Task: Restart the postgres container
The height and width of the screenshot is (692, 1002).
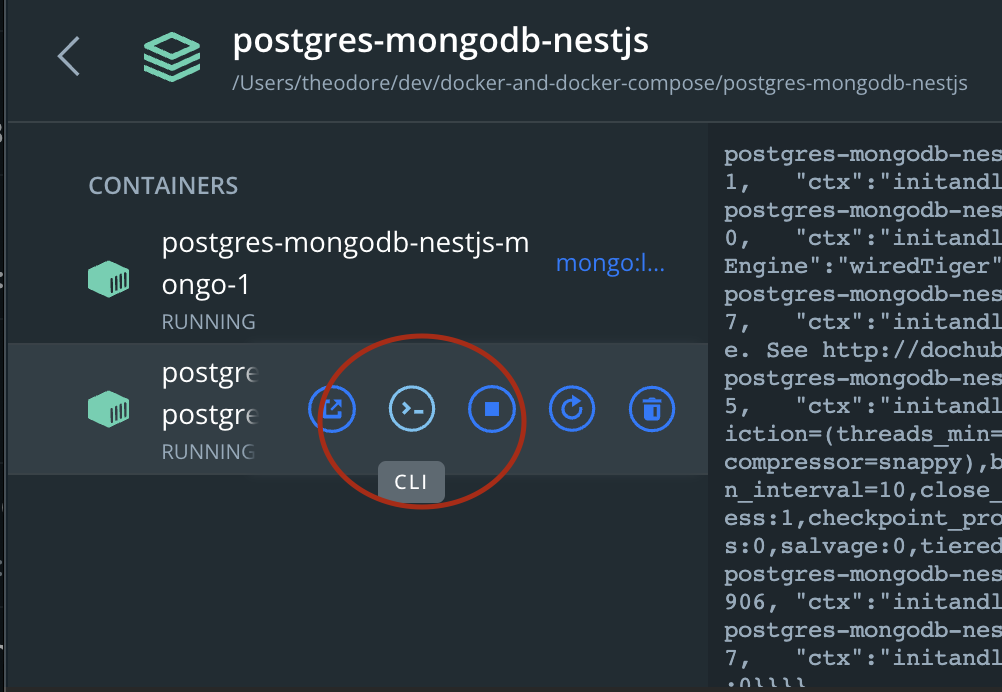Action: [x=572, y=409]
